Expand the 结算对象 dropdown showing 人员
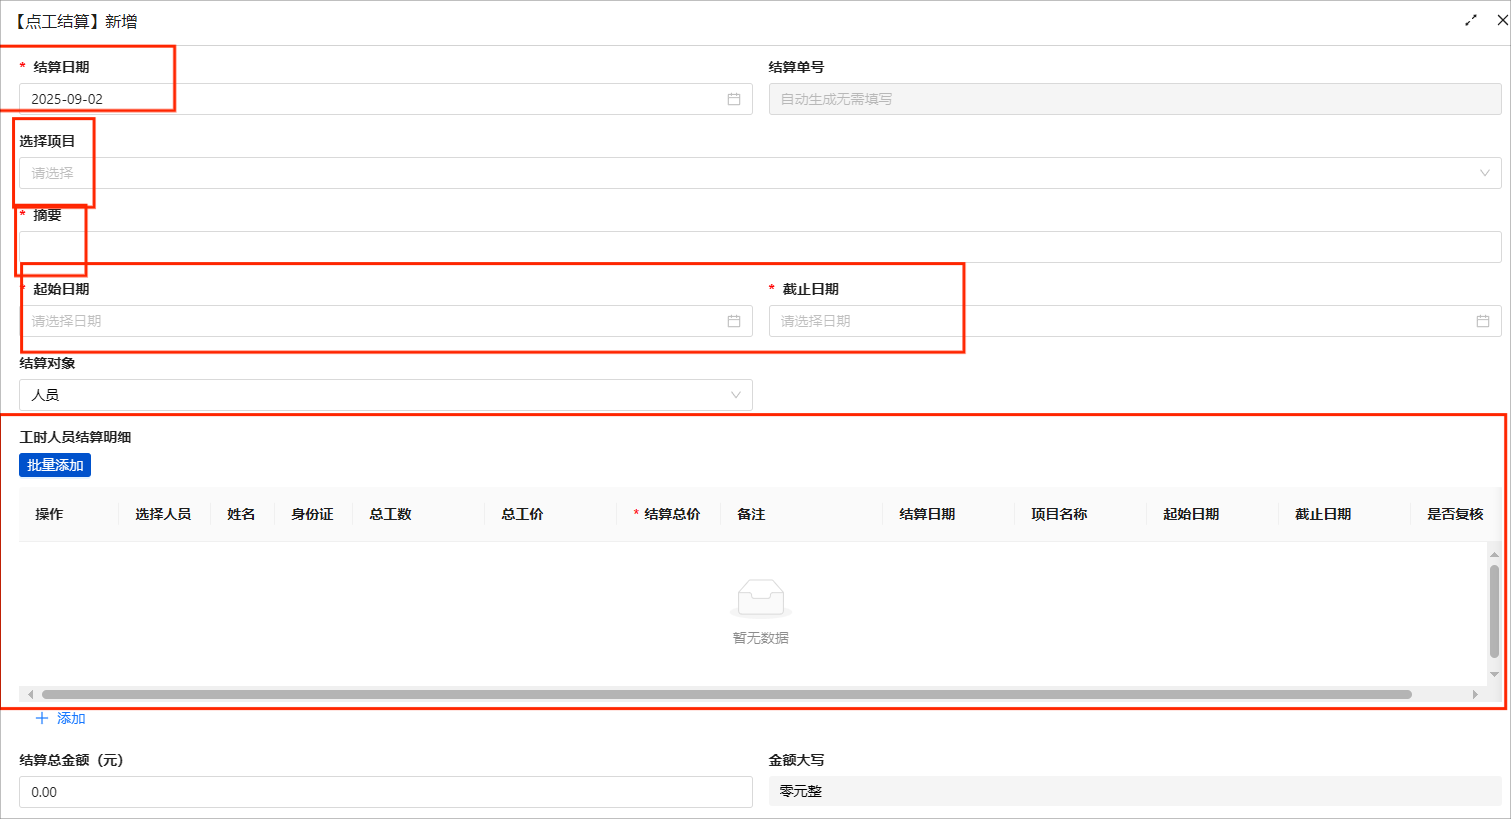Image resolution: width=1511 pixels, height=819 pixels. (x=385, y=395)
